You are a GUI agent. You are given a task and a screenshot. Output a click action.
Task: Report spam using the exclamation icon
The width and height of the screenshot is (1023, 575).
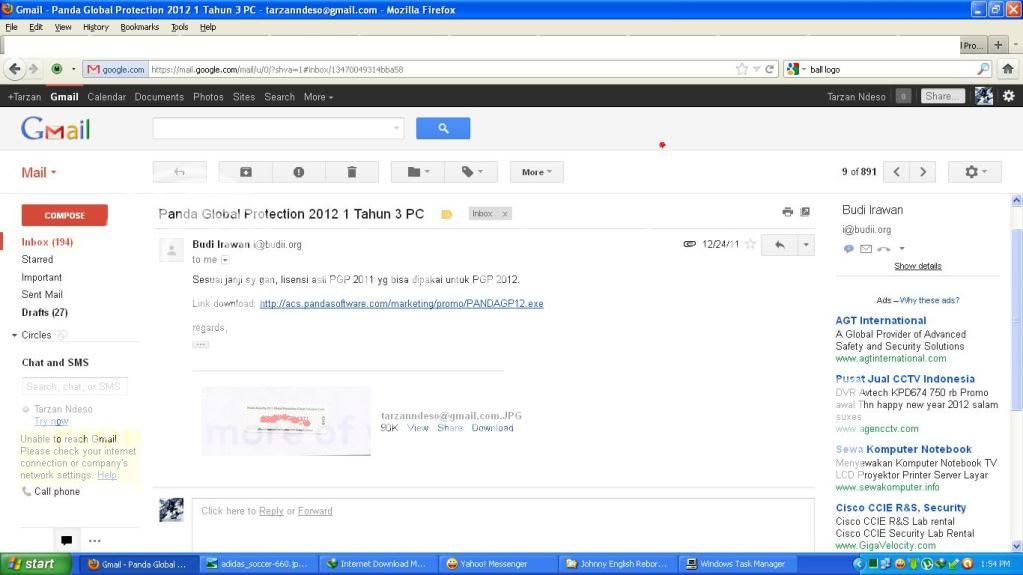click(x=298, y=172)
